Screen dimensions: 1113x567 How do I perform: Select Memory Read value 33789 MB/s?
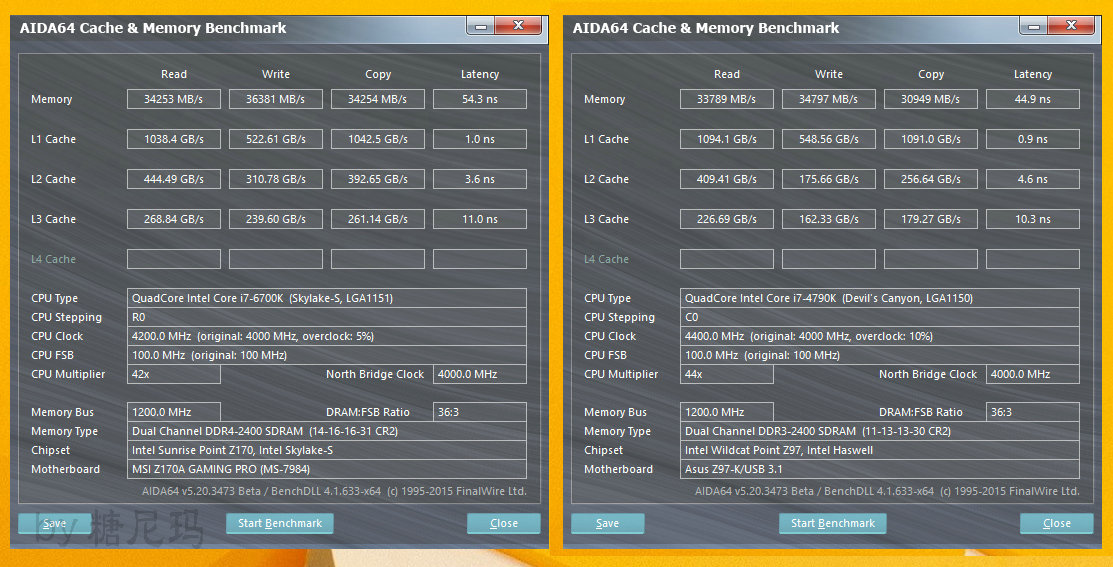tap(727, 99)
